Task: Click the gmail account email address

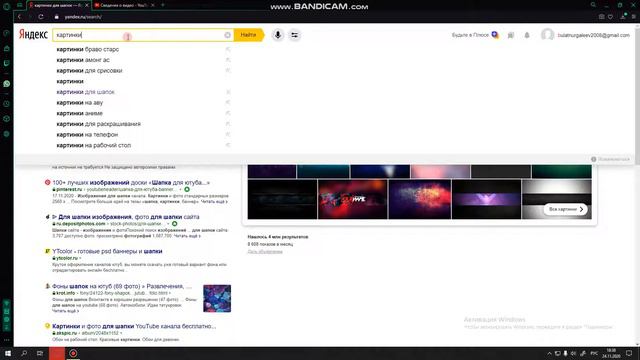Action: click(593, 36)
